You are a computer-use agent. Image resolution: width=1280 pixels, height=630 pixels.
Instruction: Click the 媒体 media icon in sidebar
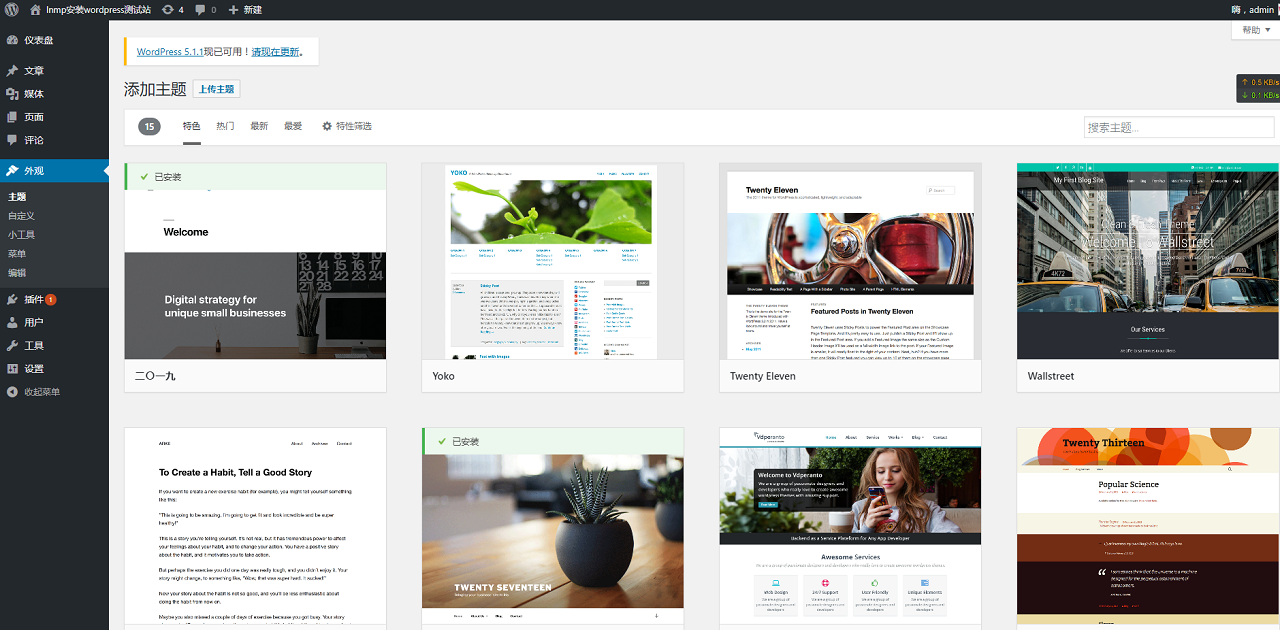point(12,94)
